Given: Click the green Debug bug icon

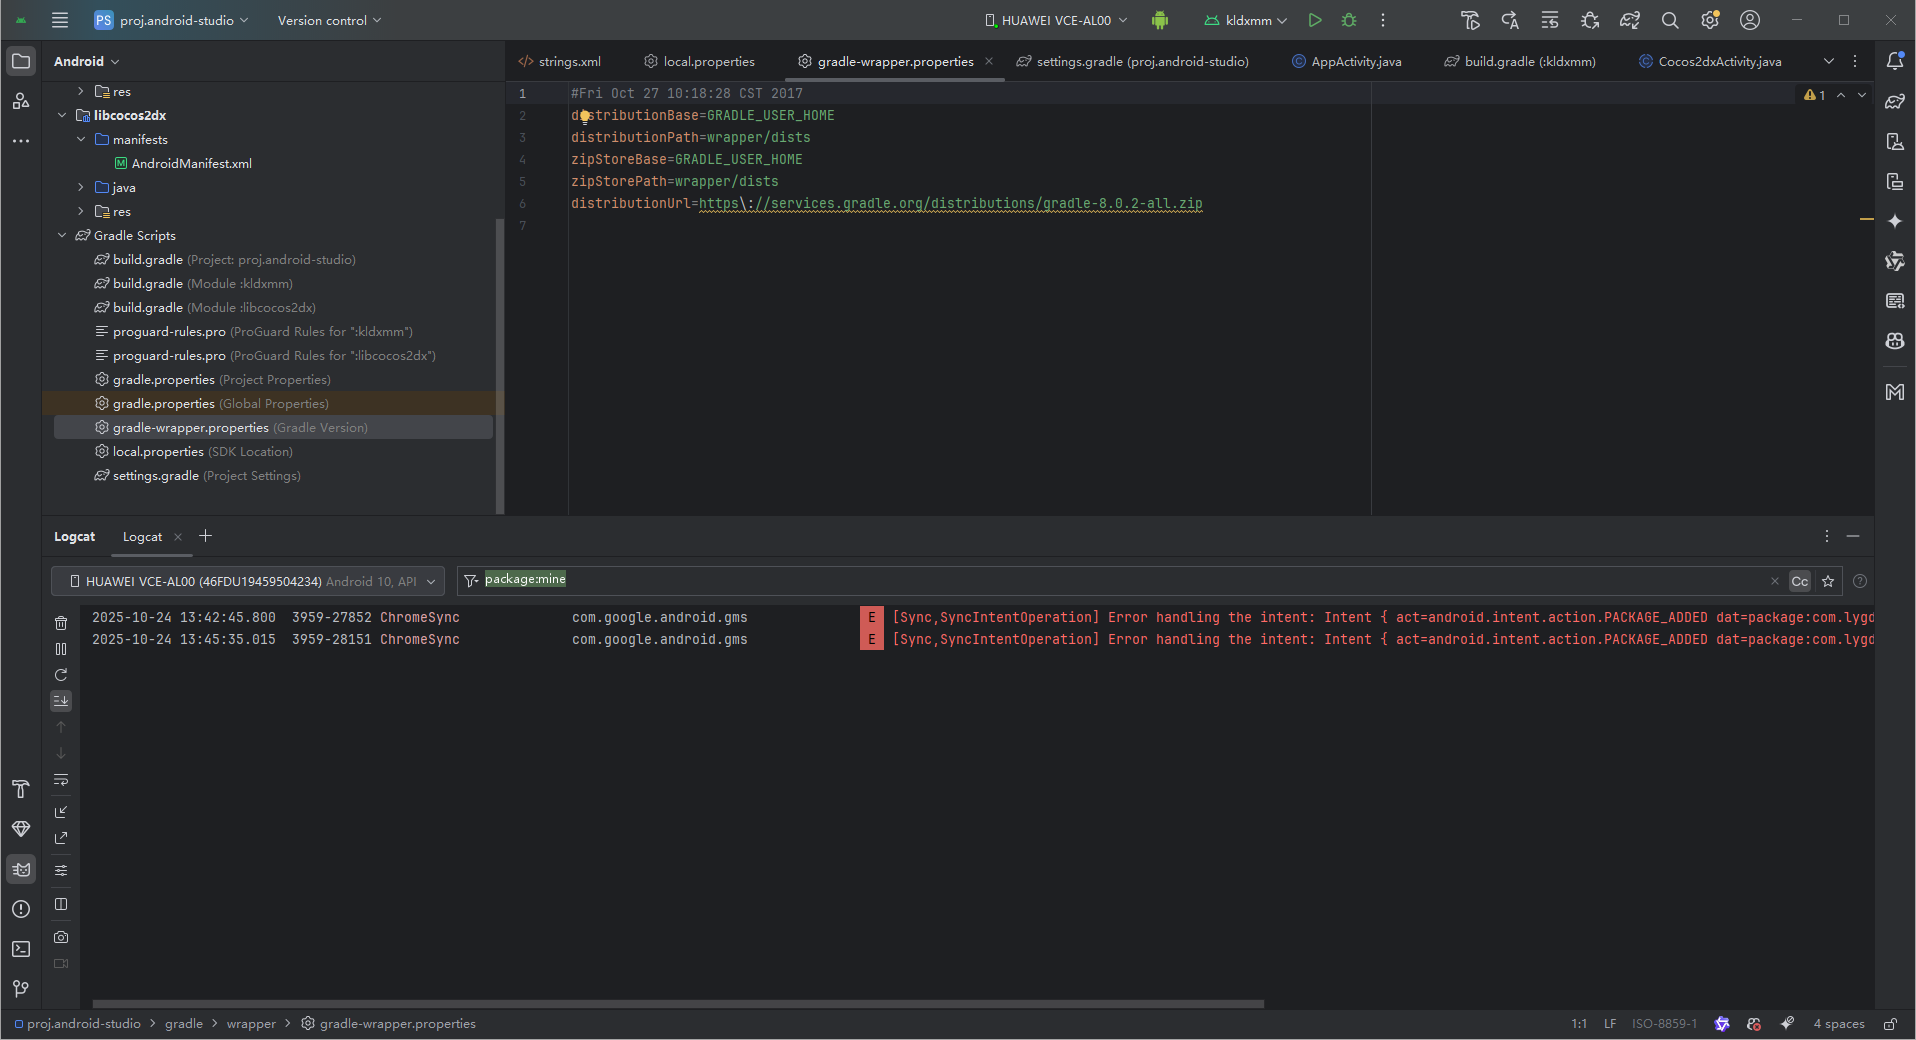Looking at the screenshot, I should (1349, 20).
